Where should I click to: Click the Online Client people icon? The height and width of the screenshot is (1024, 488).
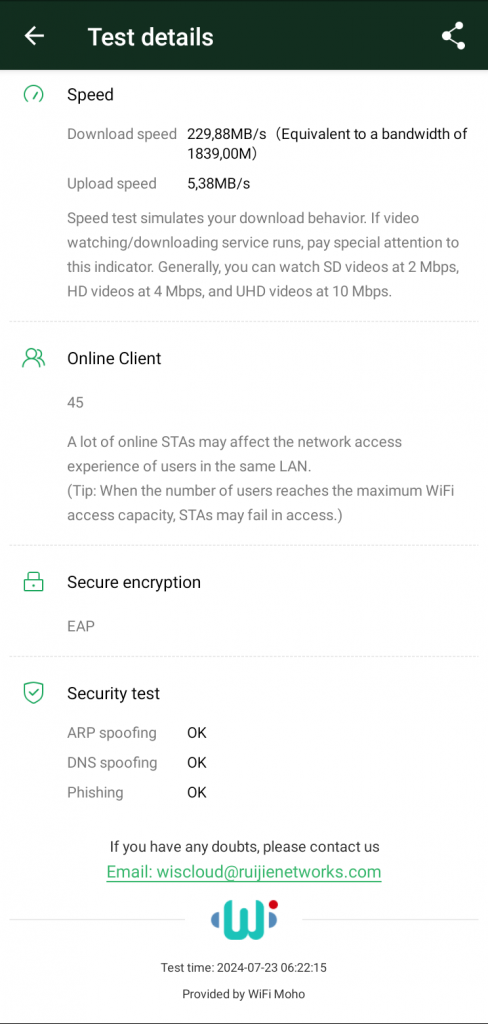(33, 358)
